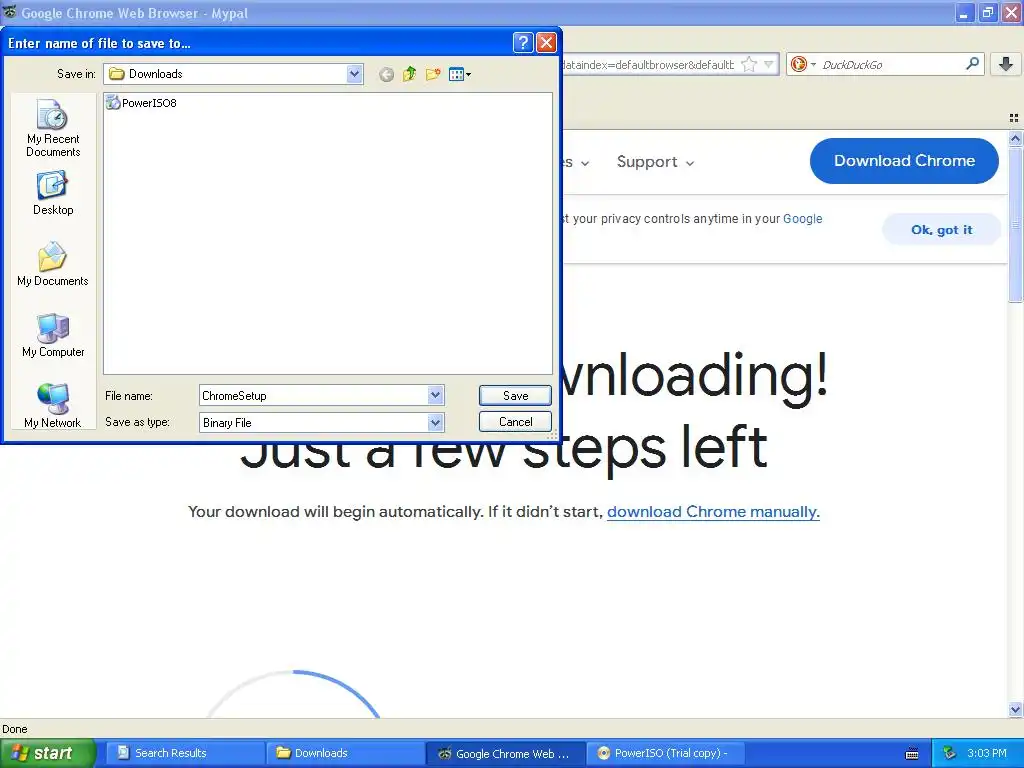1024x768 pixels.
Task: Click the Ok, got it button
Action: click(x=941, y=230)
